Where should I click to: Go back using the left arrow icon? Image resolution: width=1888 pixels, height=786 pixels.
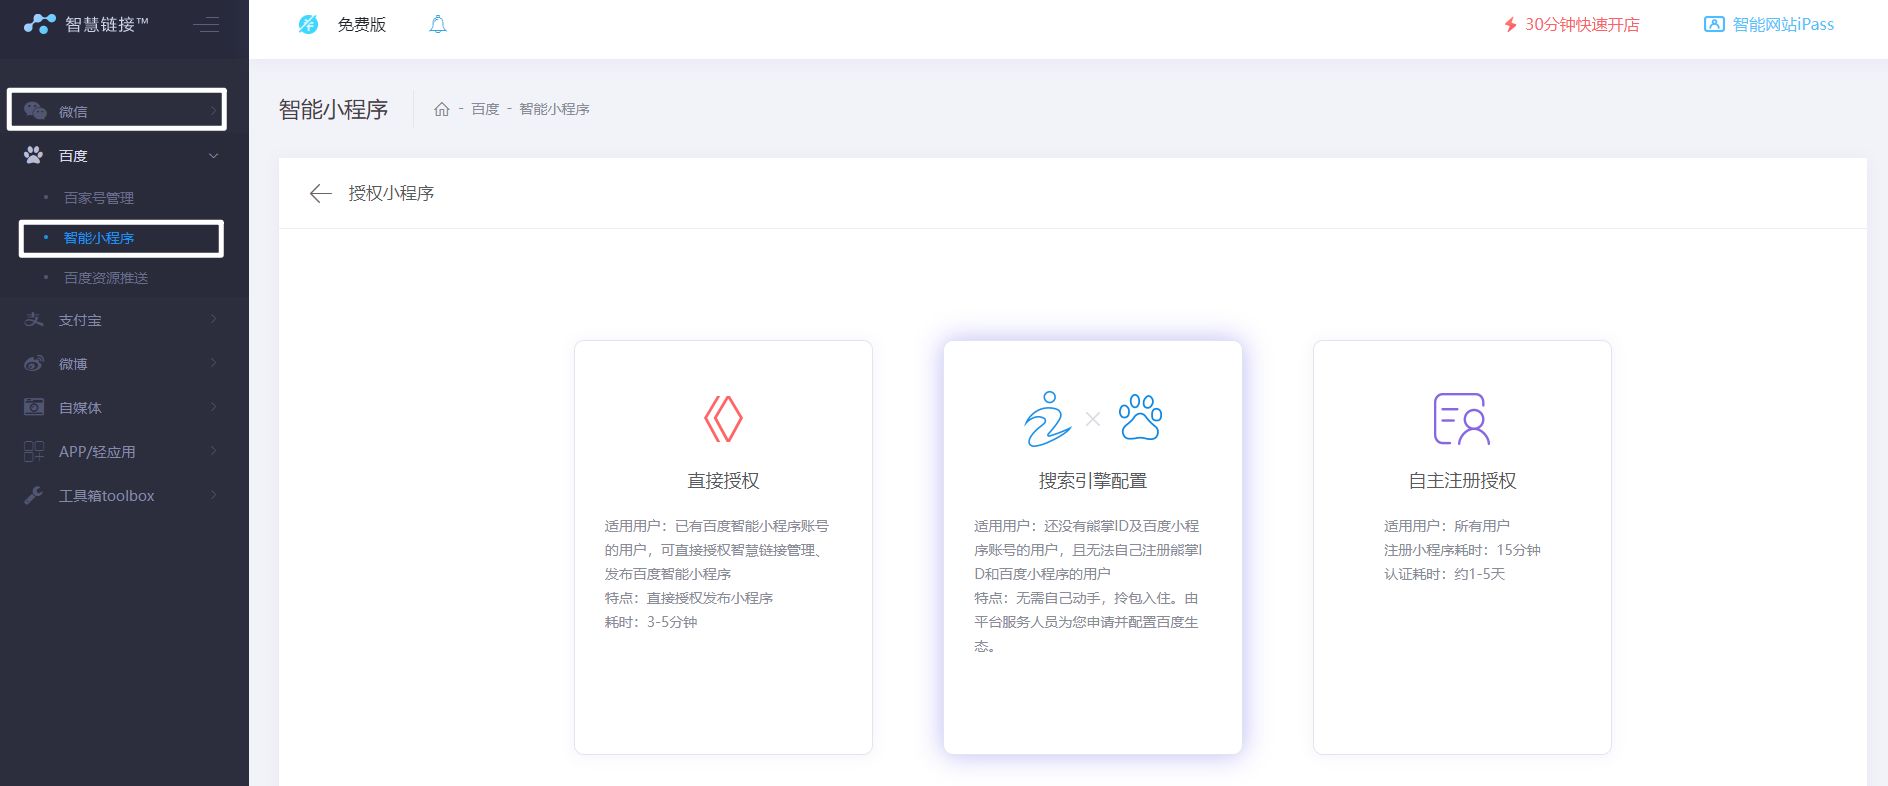click(320, 193)
